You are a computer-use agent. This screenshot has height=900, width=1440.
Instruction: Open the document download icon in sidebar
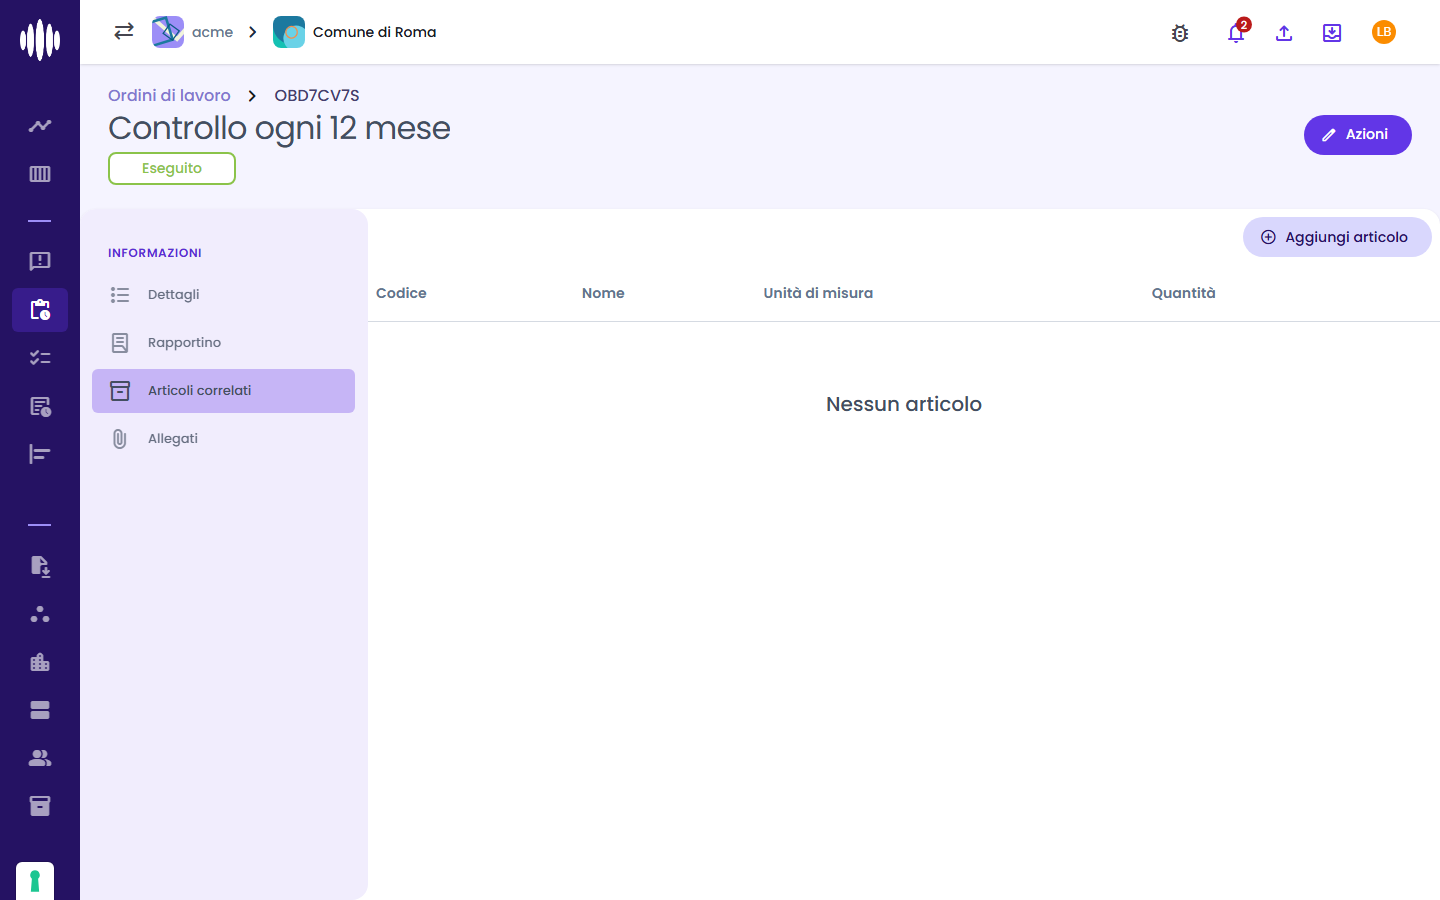40,566
